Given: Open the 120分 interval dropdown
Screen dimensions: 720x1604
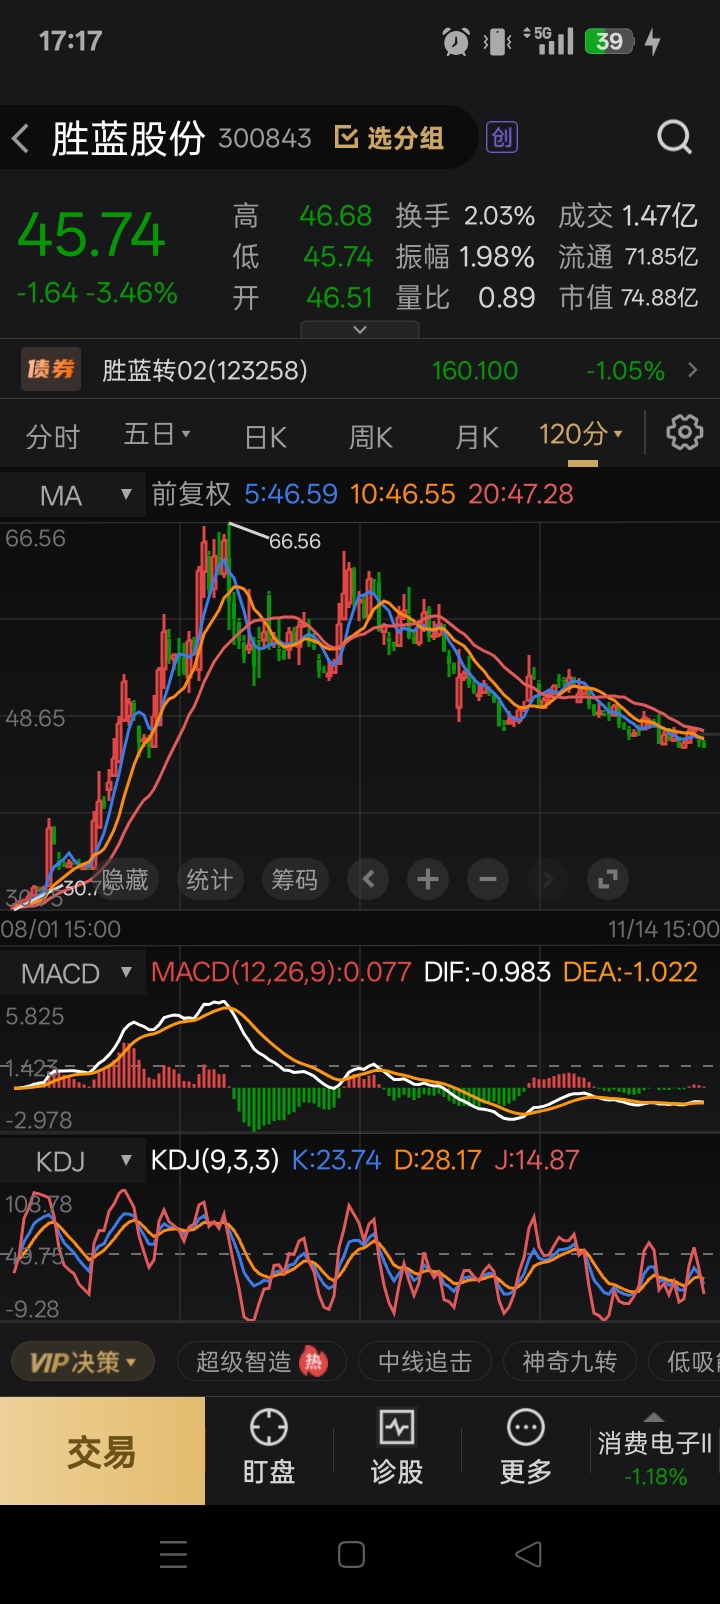Looking at the screenshot, I should click(581, 434).
